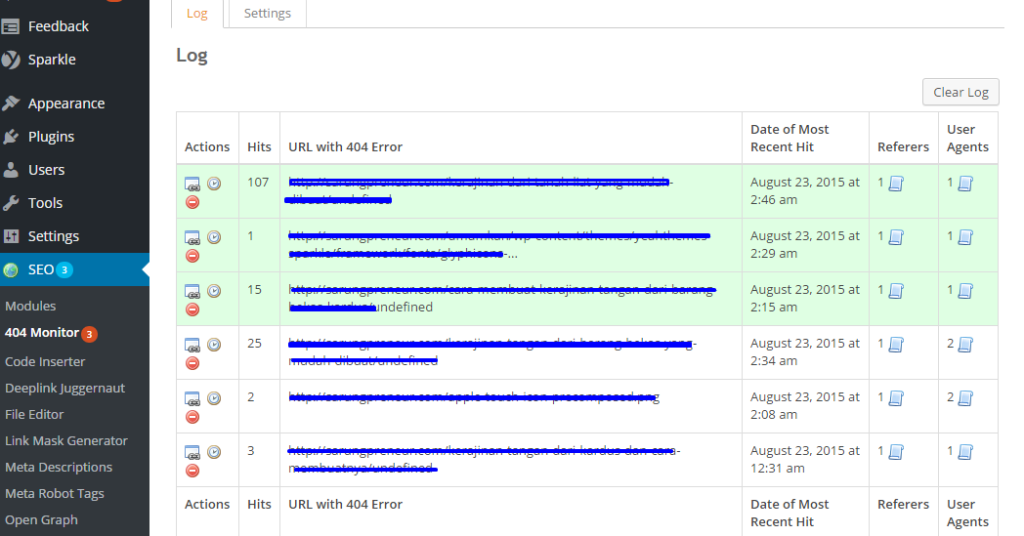This screenshot has width=1024, height=536.
Task: Click the 404 URL dated 2:08 am
Action: [x=473, y=397]
